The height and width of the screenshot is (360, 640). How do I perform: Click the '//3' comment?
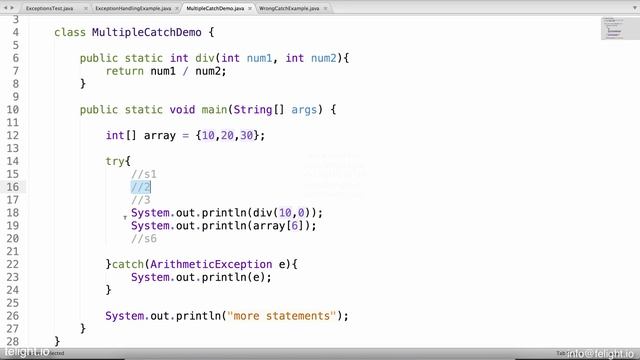tap(141, 200)
